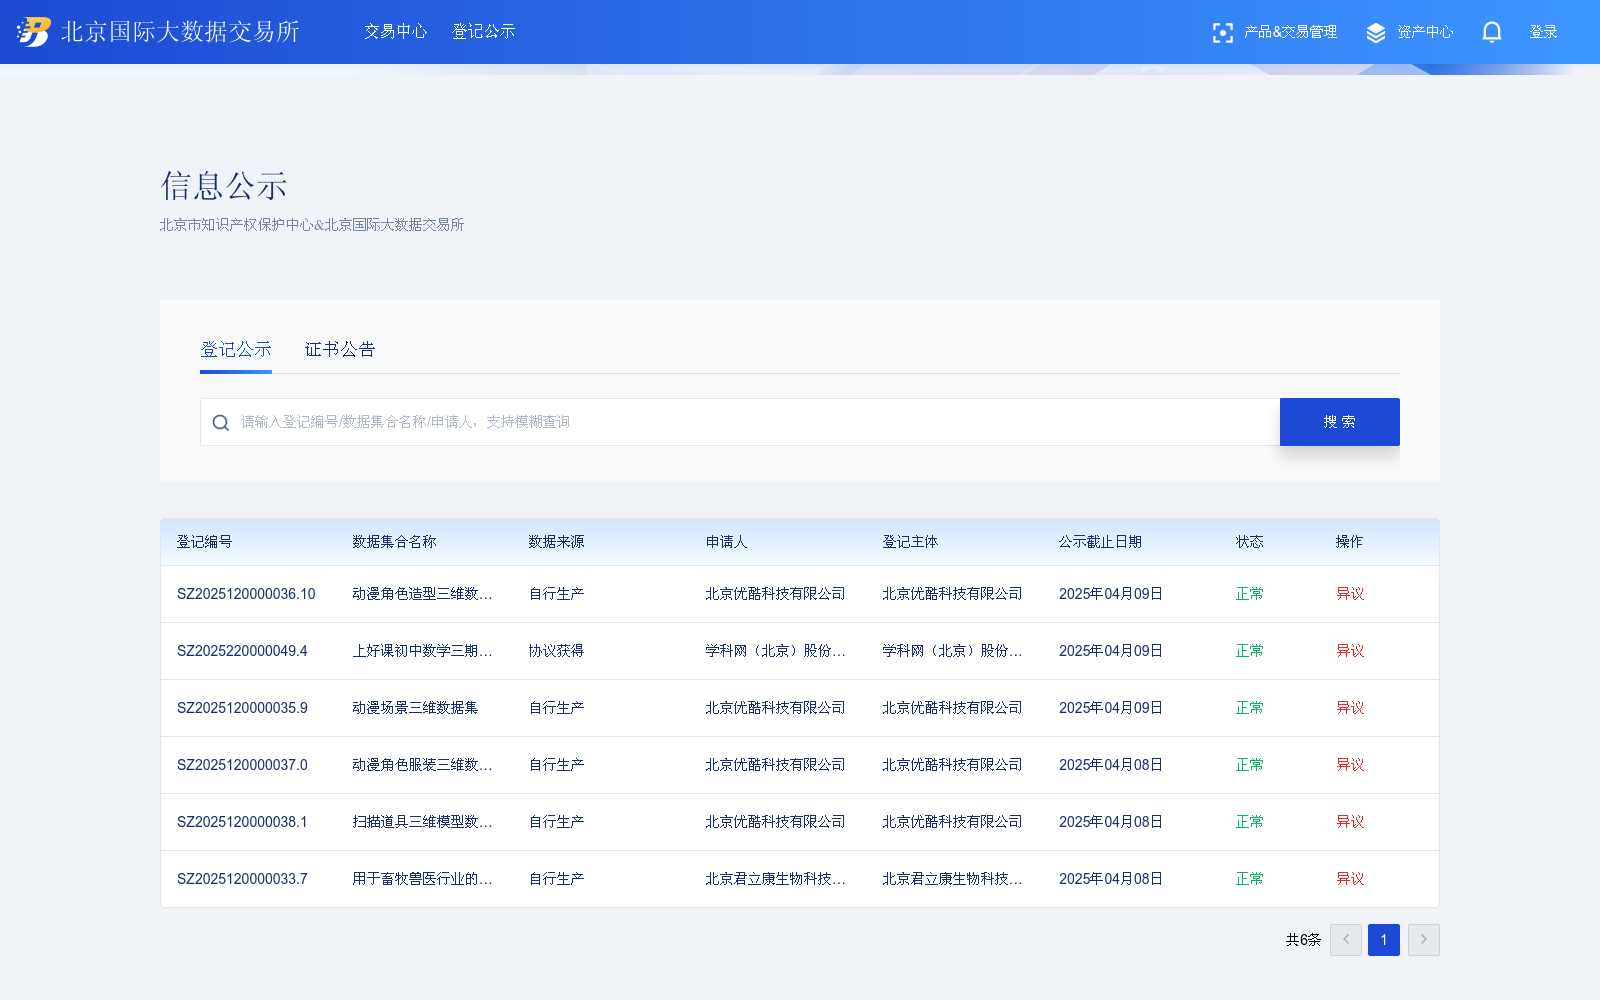Click 异议 for SZ2025120000036.10
Image resolution: width=1600 pixels, height=1000 pixels.
(1350, 594)
